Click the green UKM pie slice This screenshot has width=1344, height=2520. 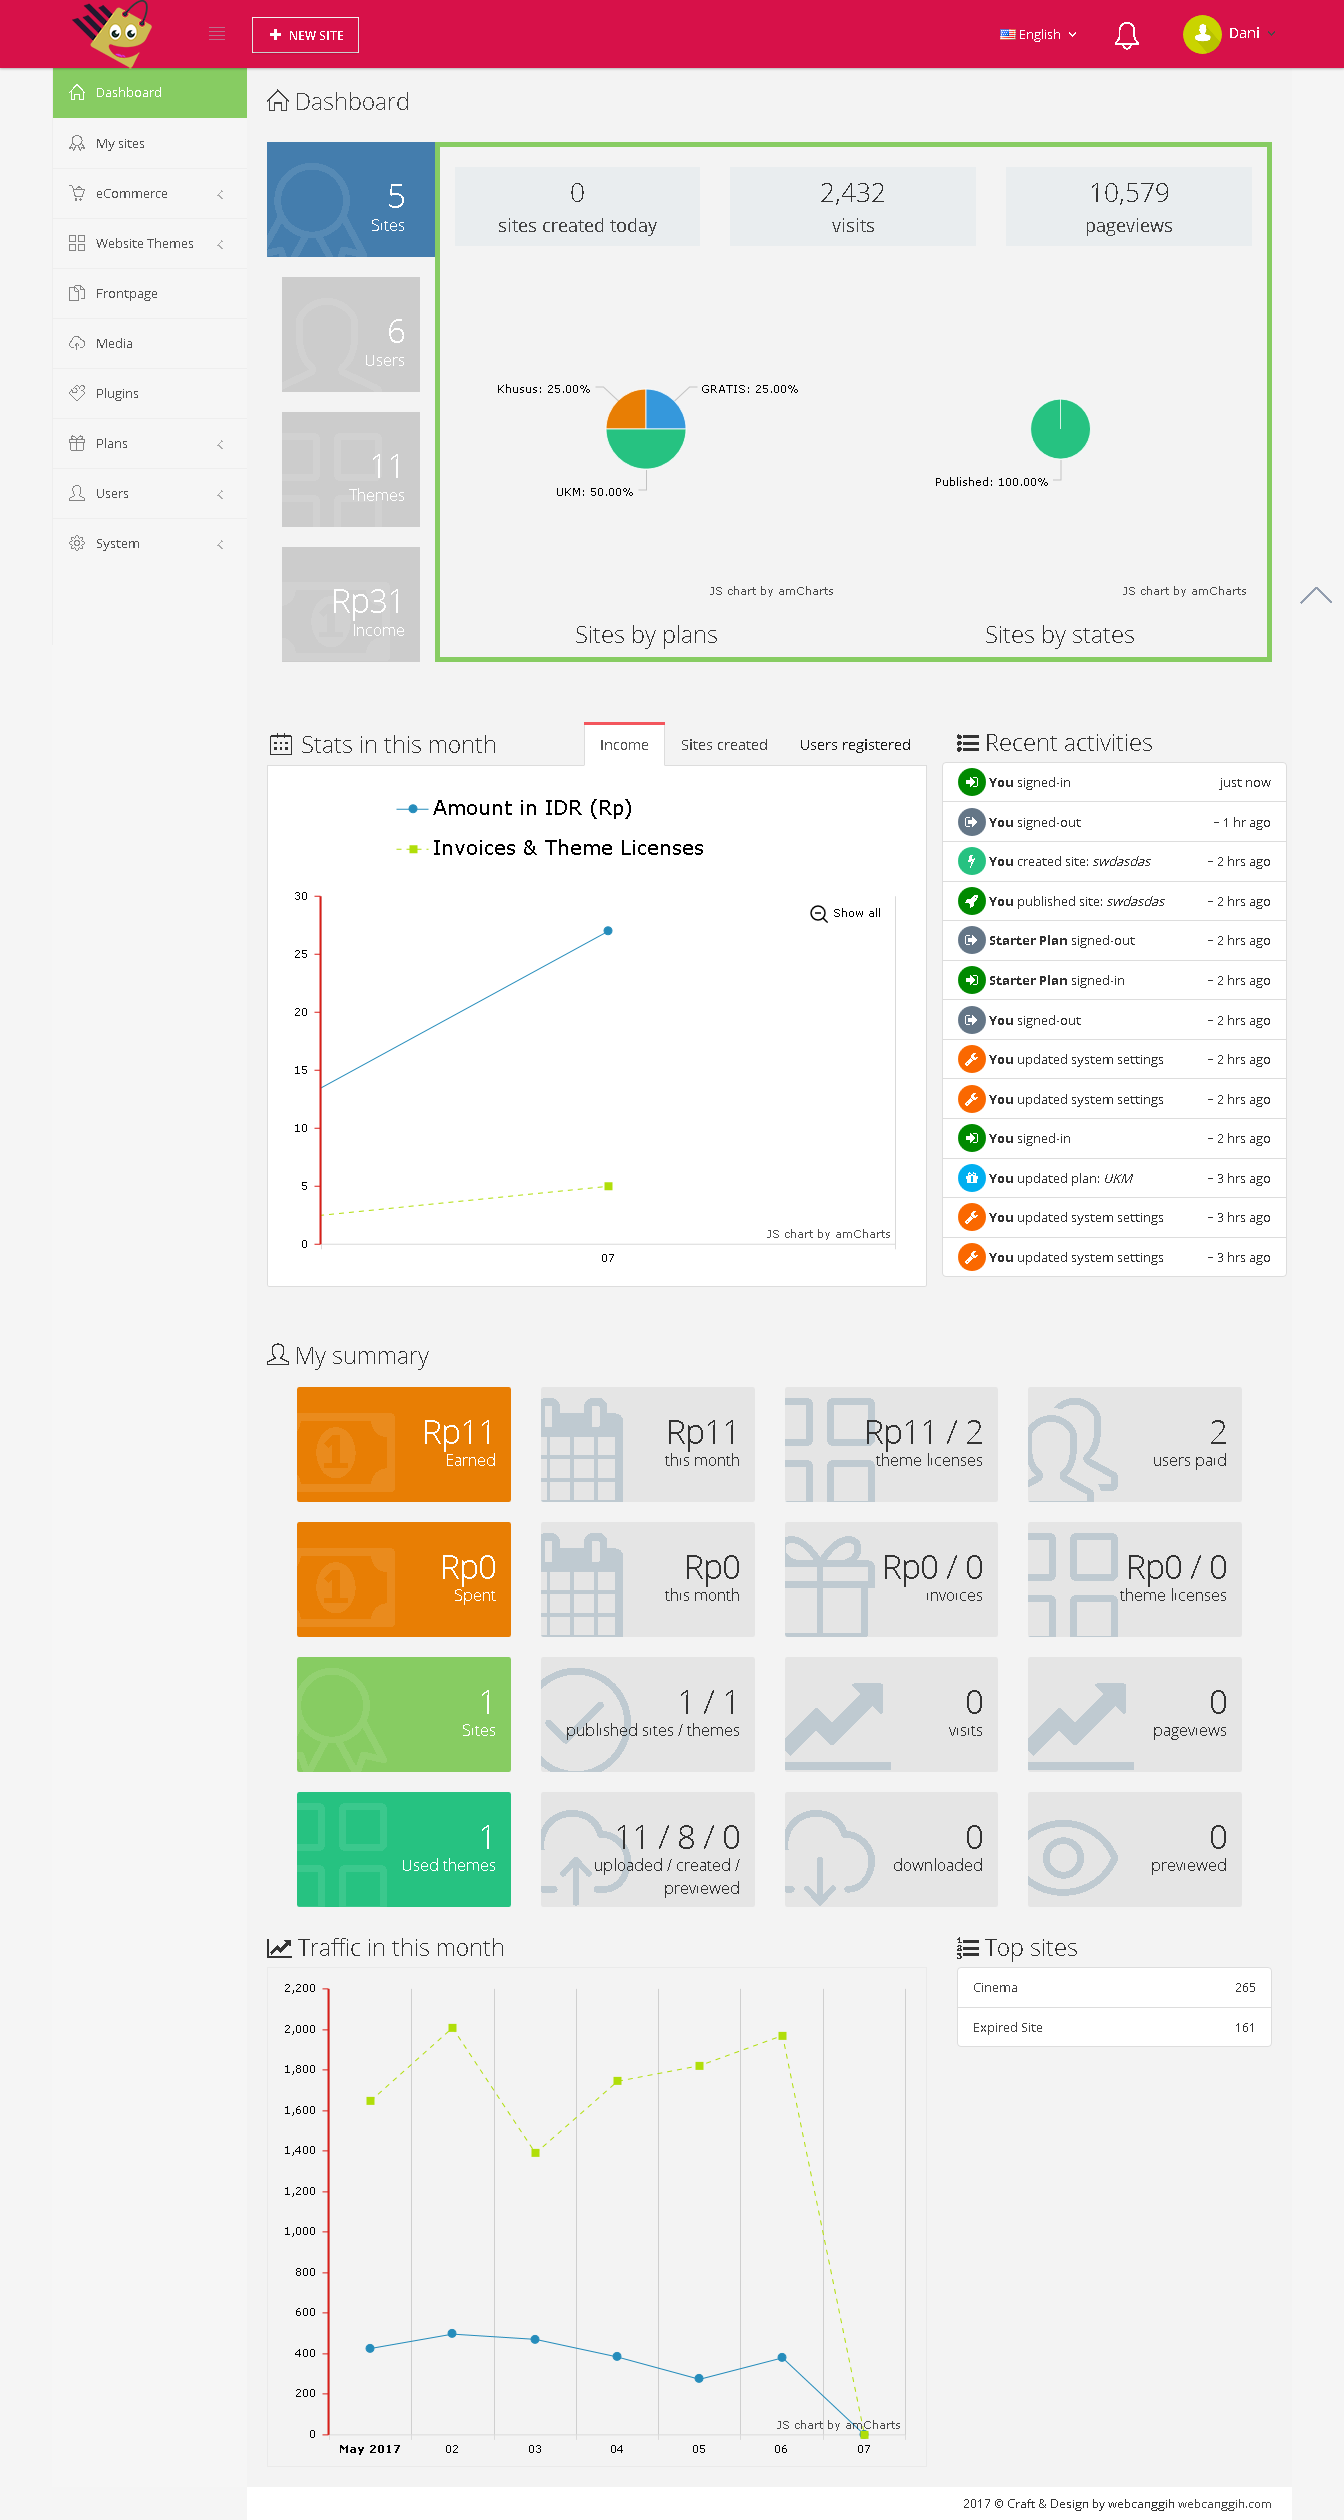click(x=646, y=450)
